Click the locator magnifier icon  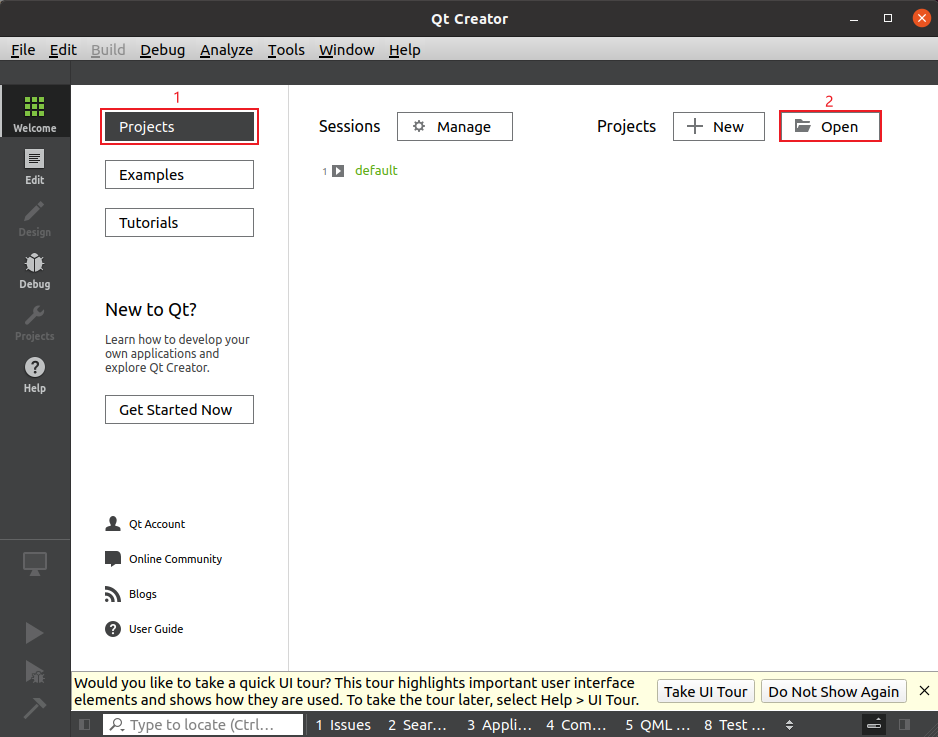click(x=117, y=724)
